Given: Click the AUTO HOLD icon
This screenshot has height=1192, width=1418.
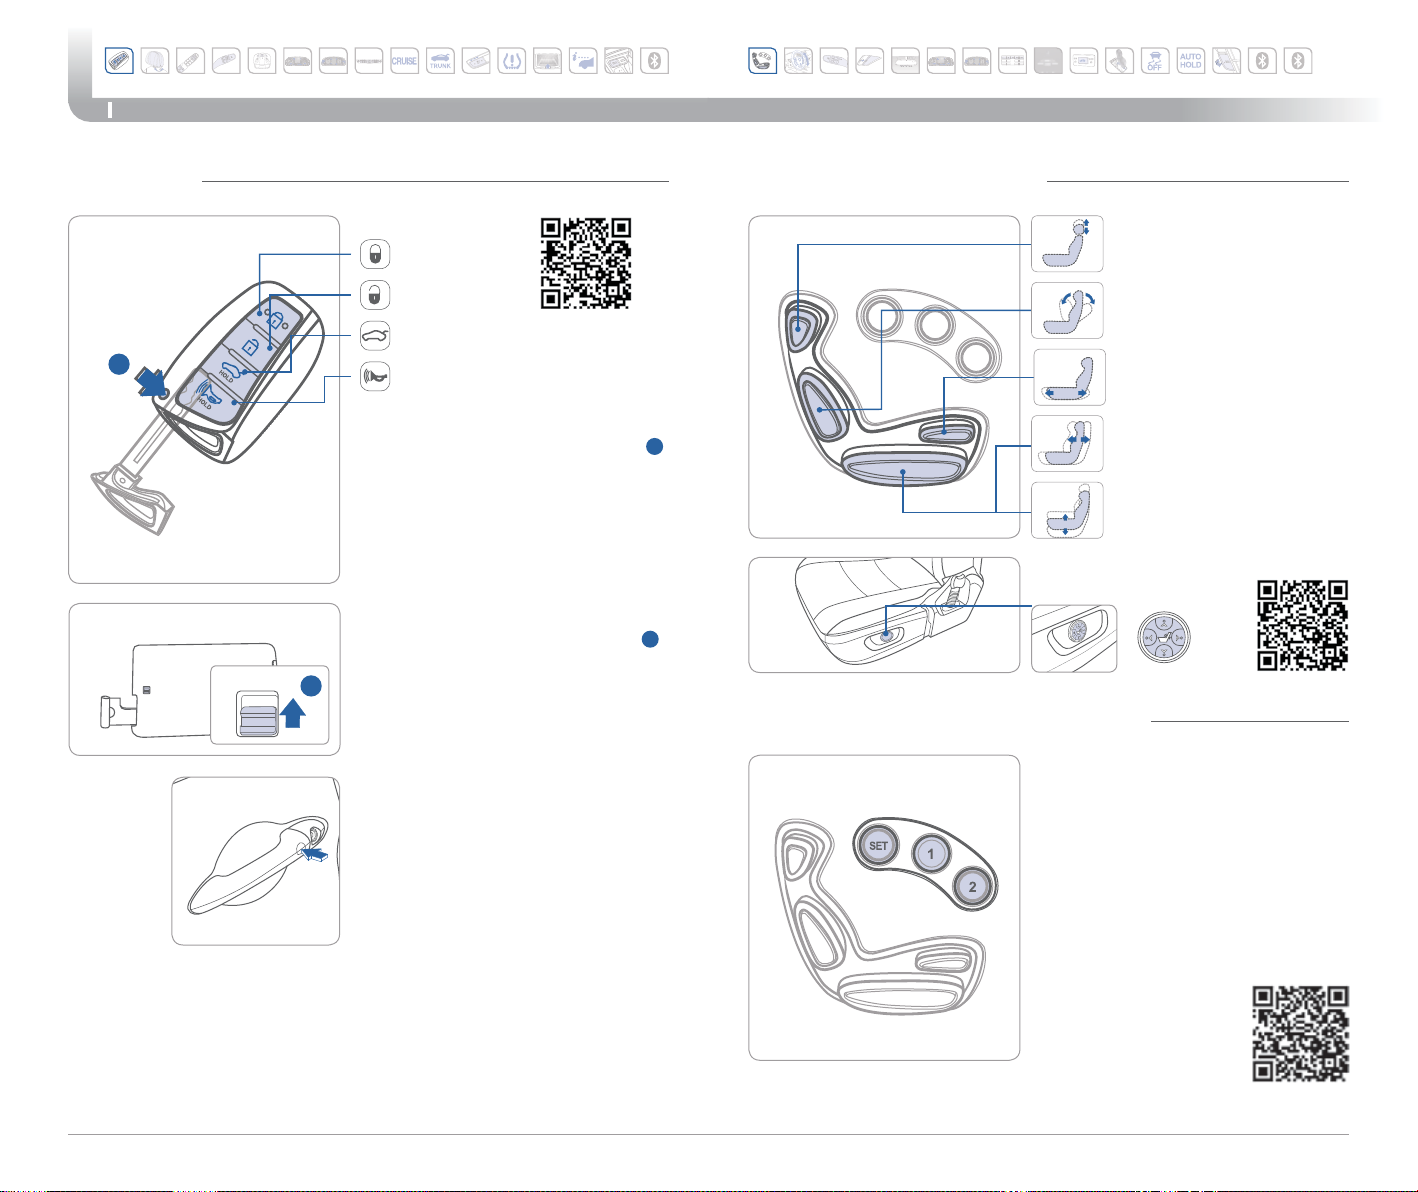Looking at the screenshot, I should point(1190,61).
